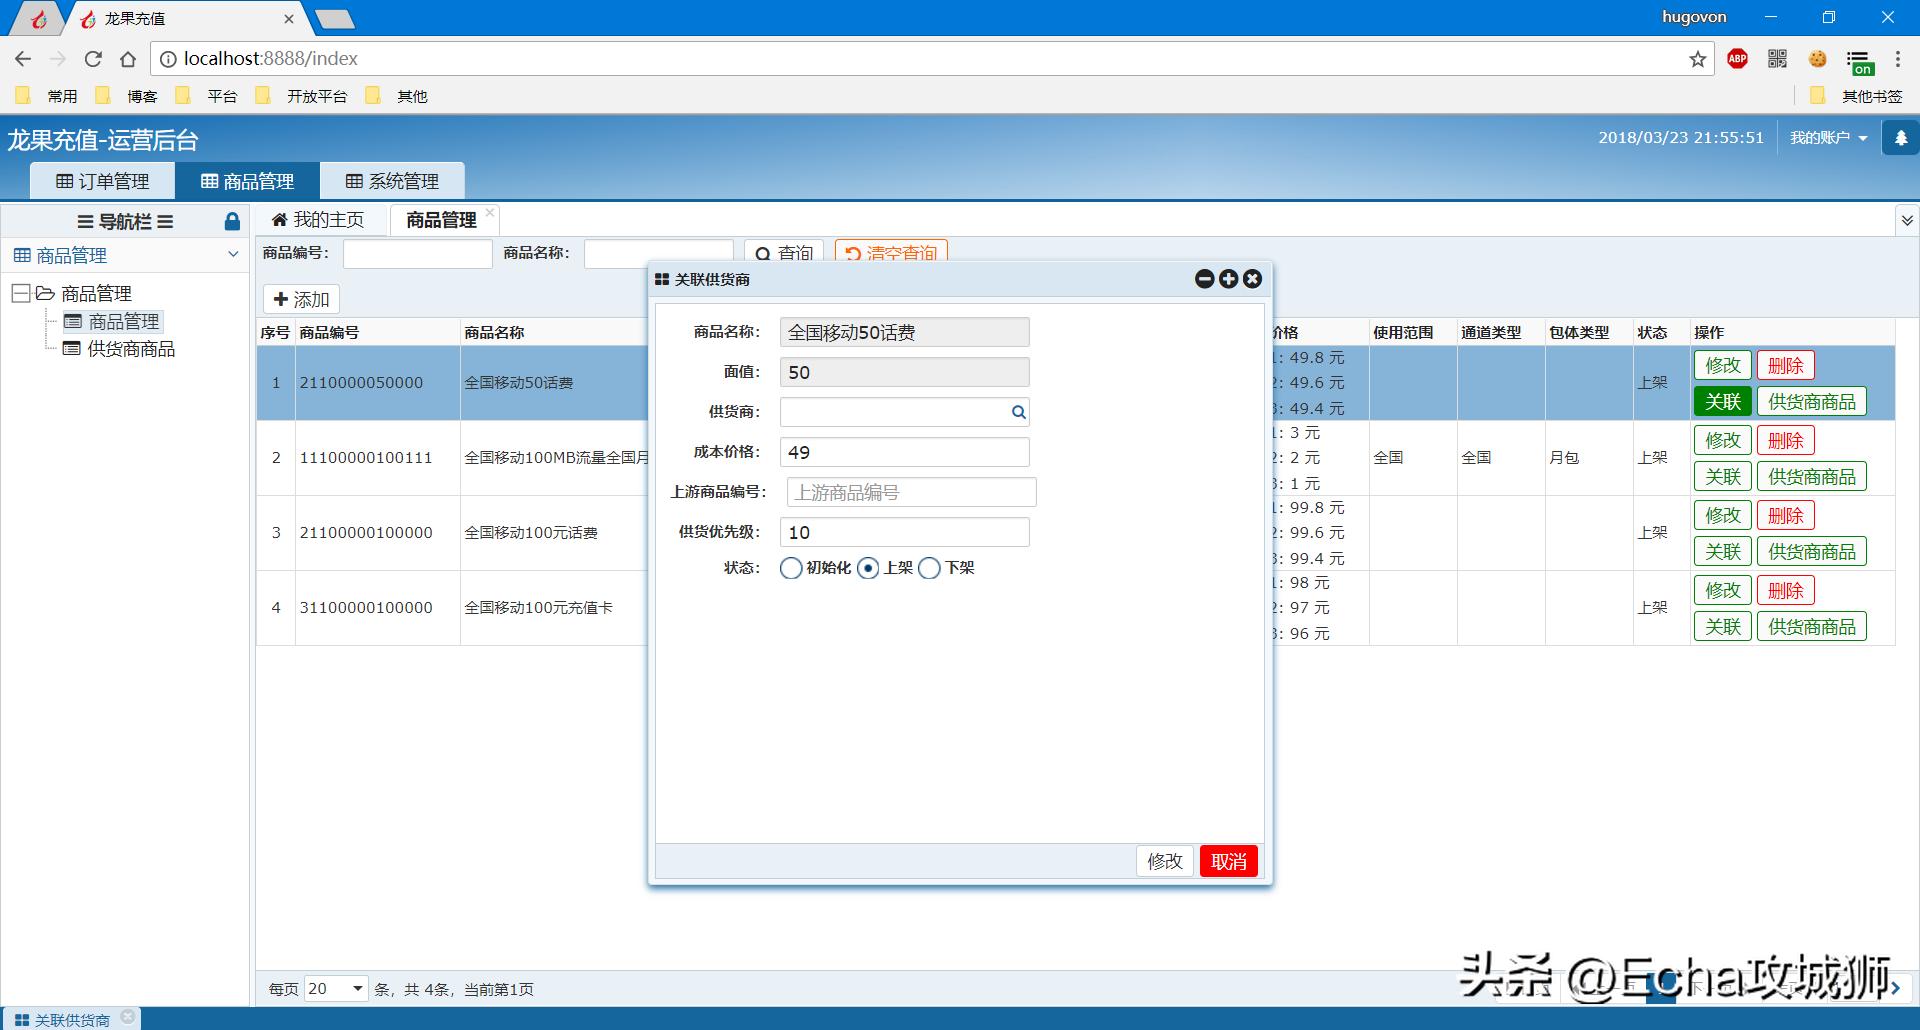Select the 初始化 status radio button
1920x1030 pixels.
coord(791,568)
